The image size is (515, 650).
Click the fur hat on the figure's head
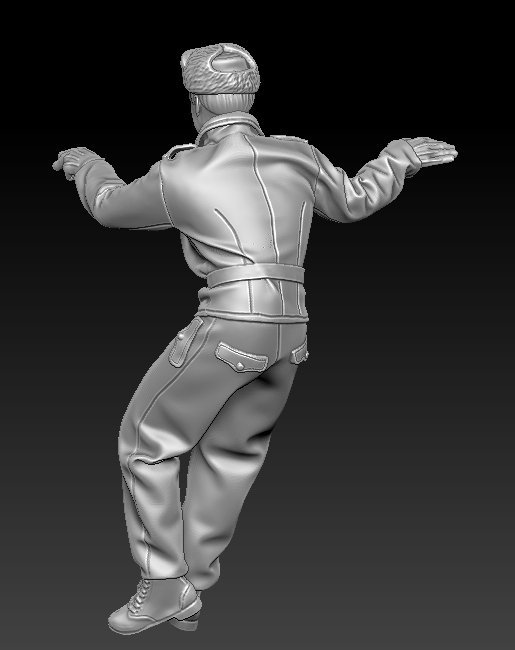click(220, 70)
